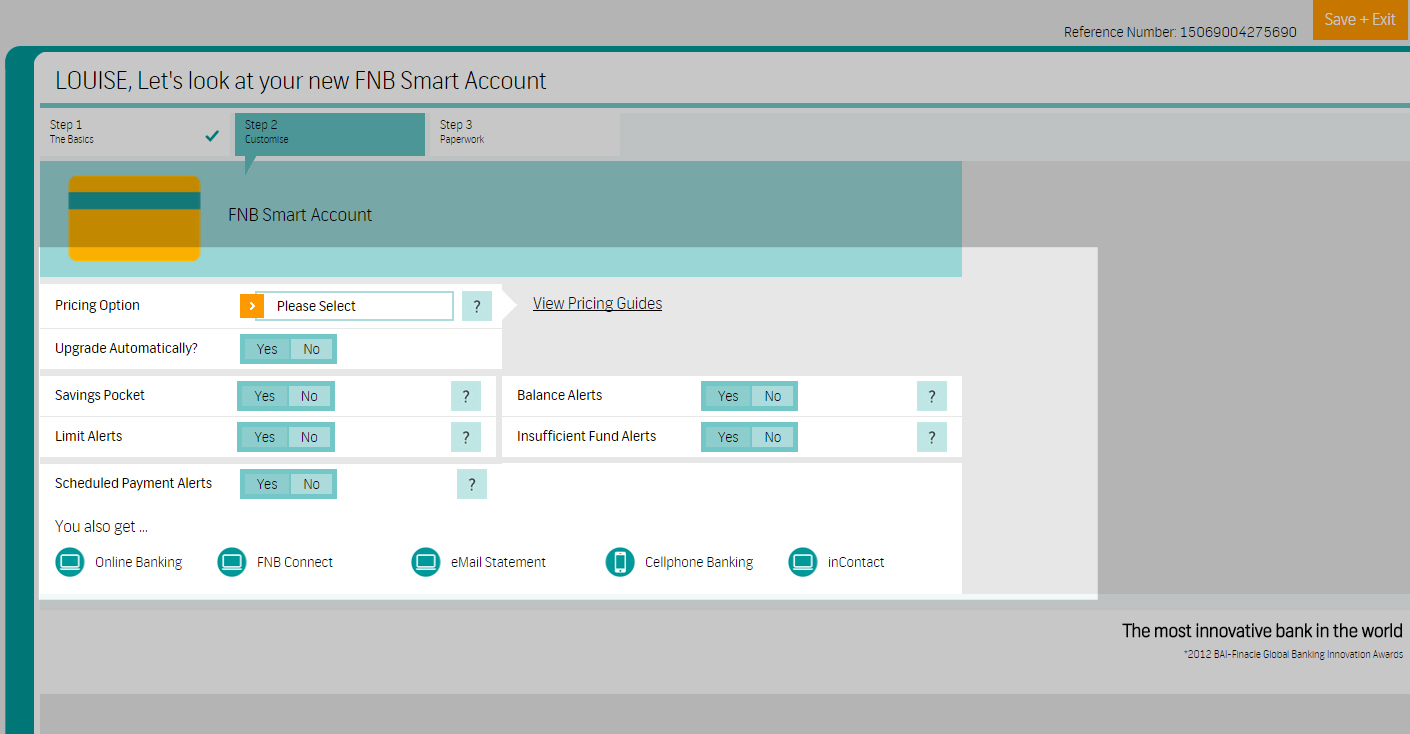
Task: Click 'The most innovative bank in the world'
Action: coord(1262,631)
